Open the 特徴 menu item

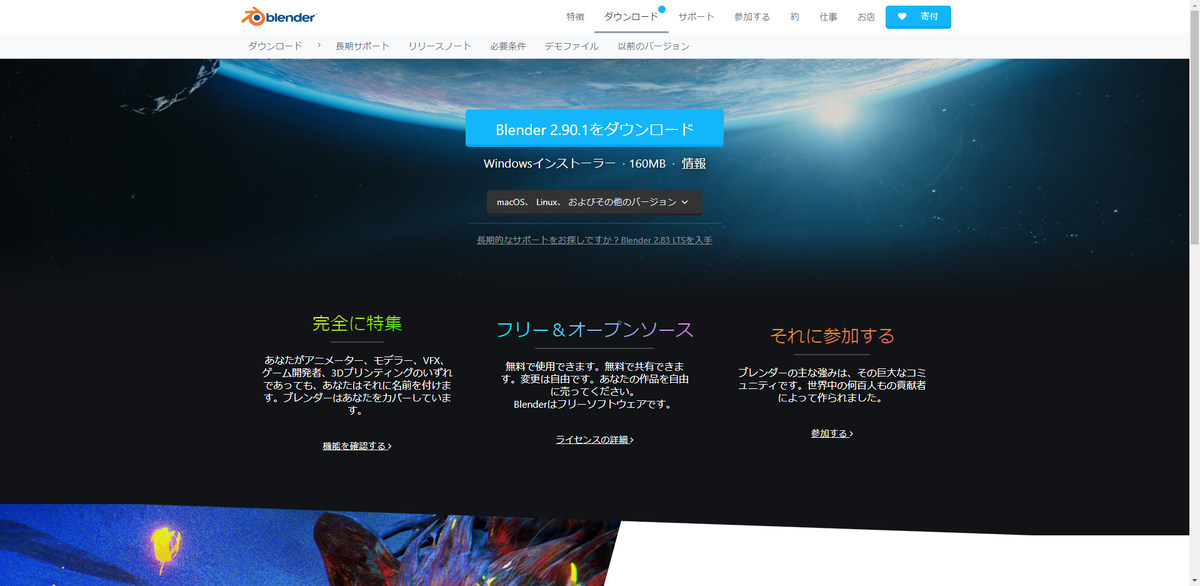click(575, 17)
